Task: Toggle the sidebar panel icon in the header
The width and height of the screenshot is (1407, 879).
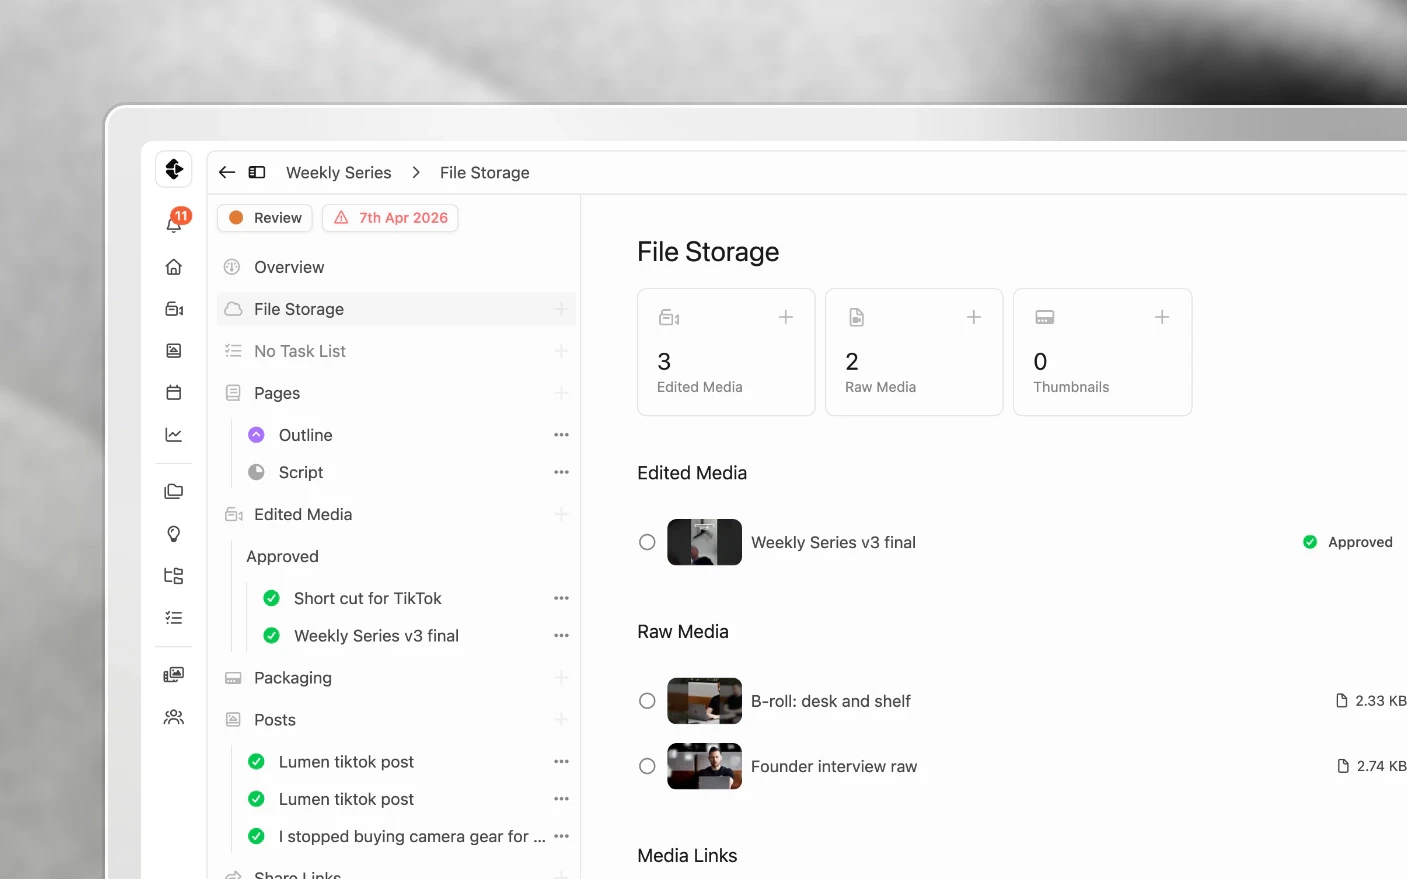Action: point(257,172)
